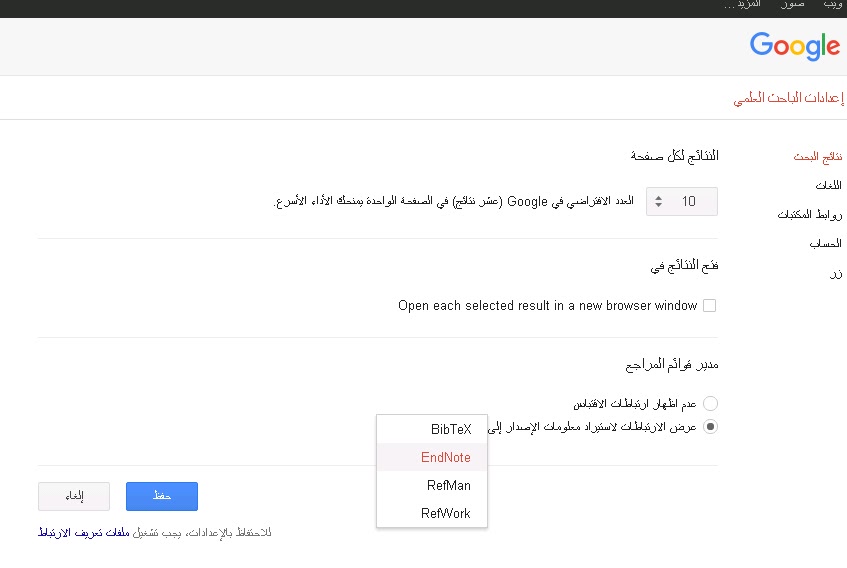Open the 'اللغات' sidebar section
Viewport: 847px width, 568px height.
tap(829, 185)
